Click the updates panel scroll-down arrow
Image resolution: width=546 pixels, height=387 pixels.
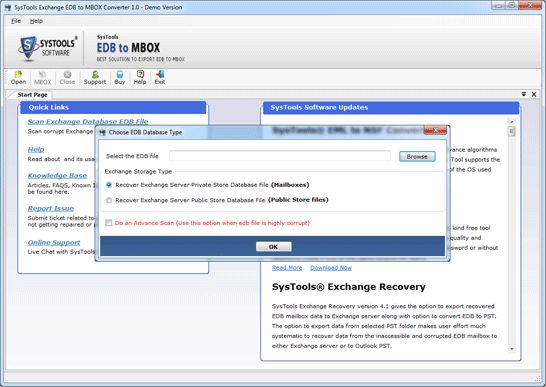point(512,349)
